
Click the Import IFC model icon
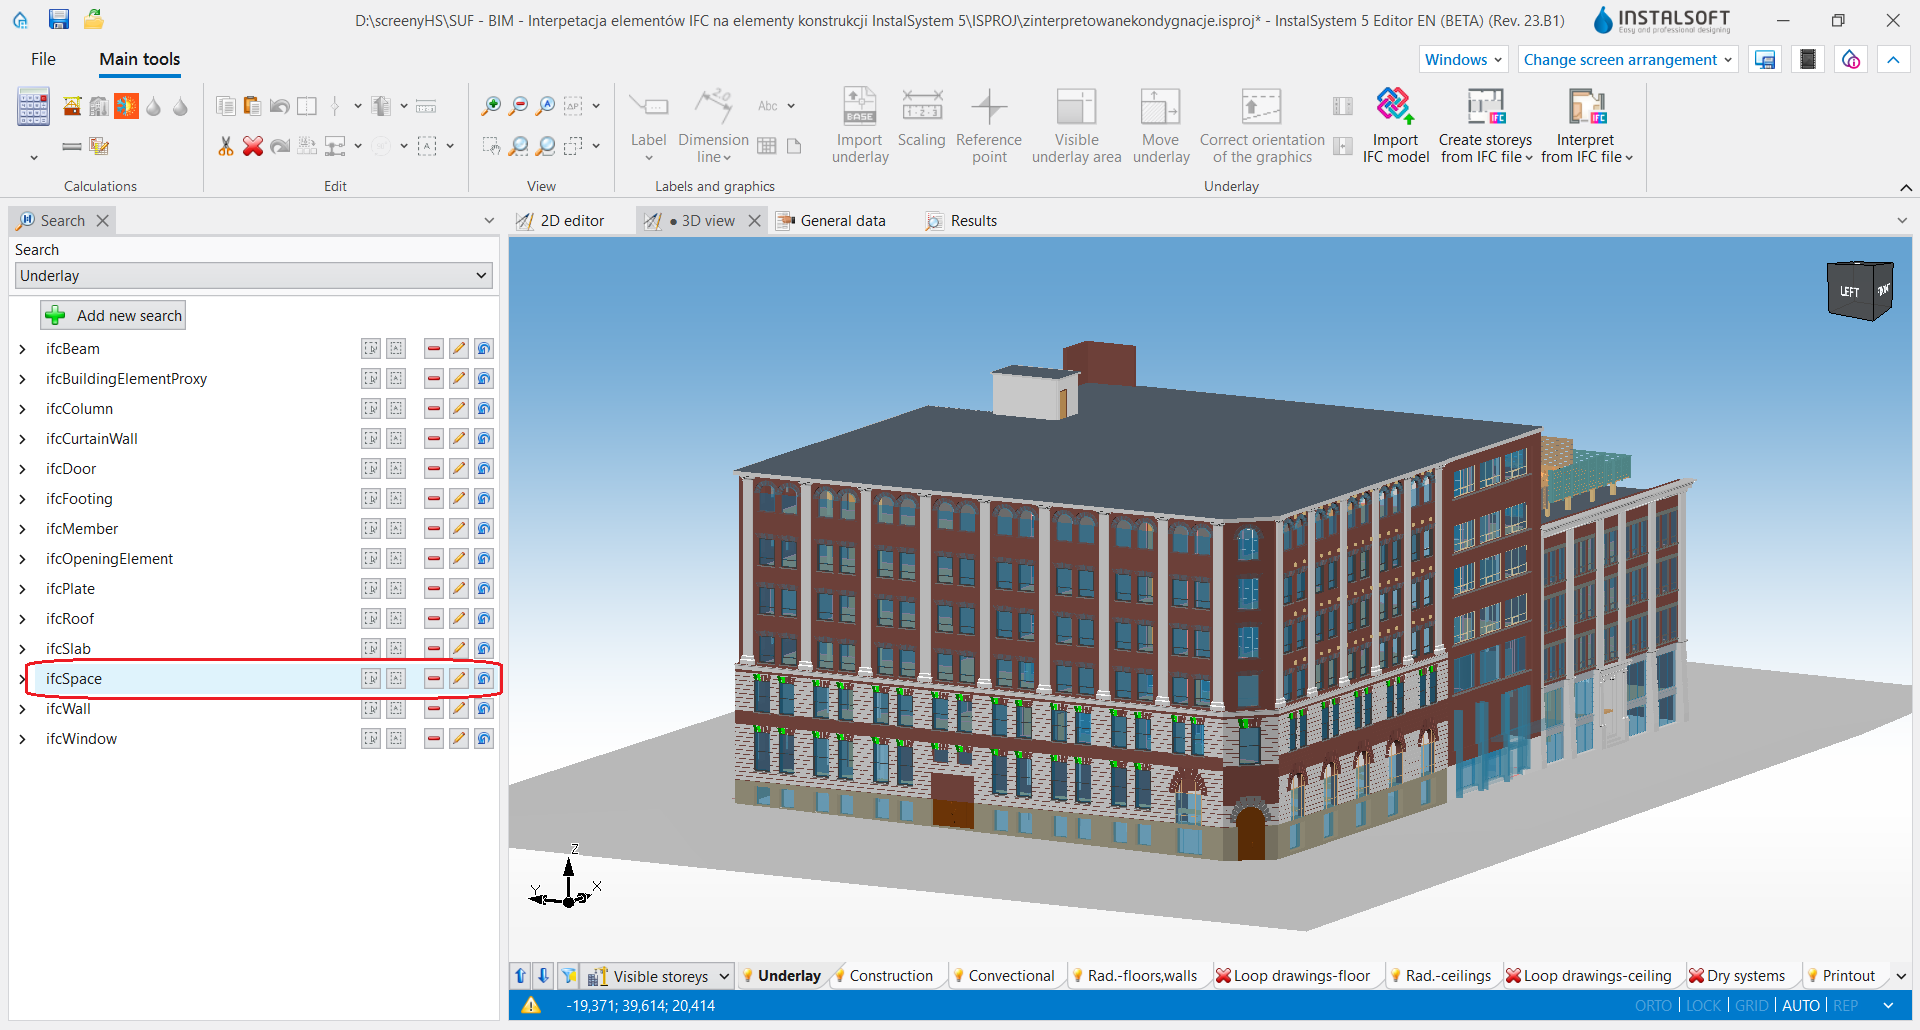pyautogui.click(x=1395, y=106)
